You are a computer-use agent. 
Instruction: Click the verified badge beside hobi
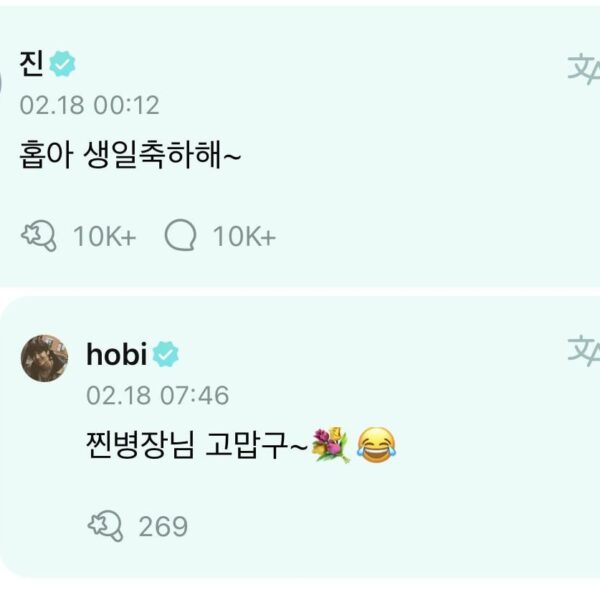tap(166, 353)
